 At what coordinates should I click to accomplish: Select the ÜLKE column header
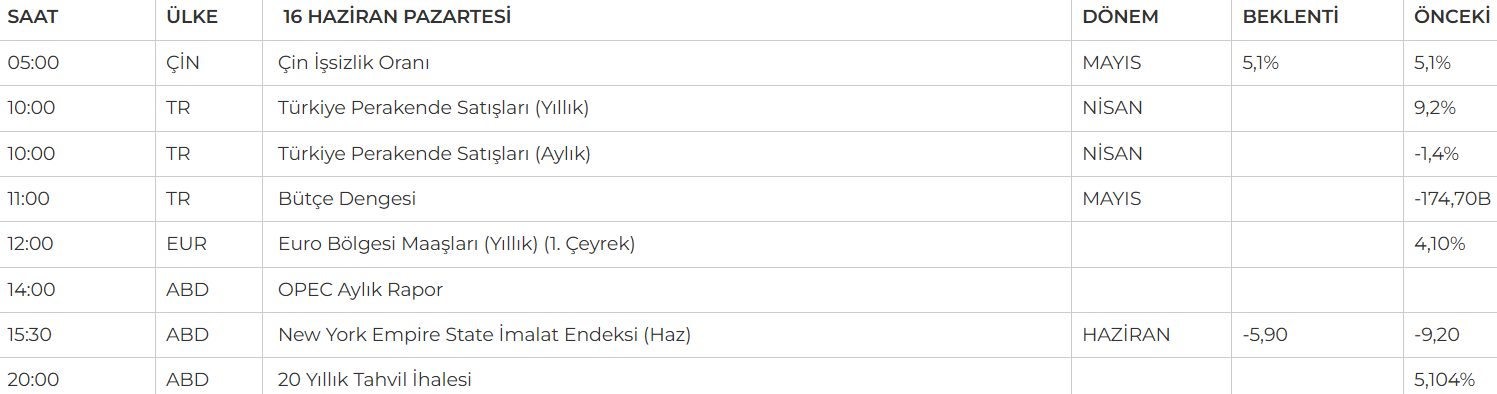(192, 17)
